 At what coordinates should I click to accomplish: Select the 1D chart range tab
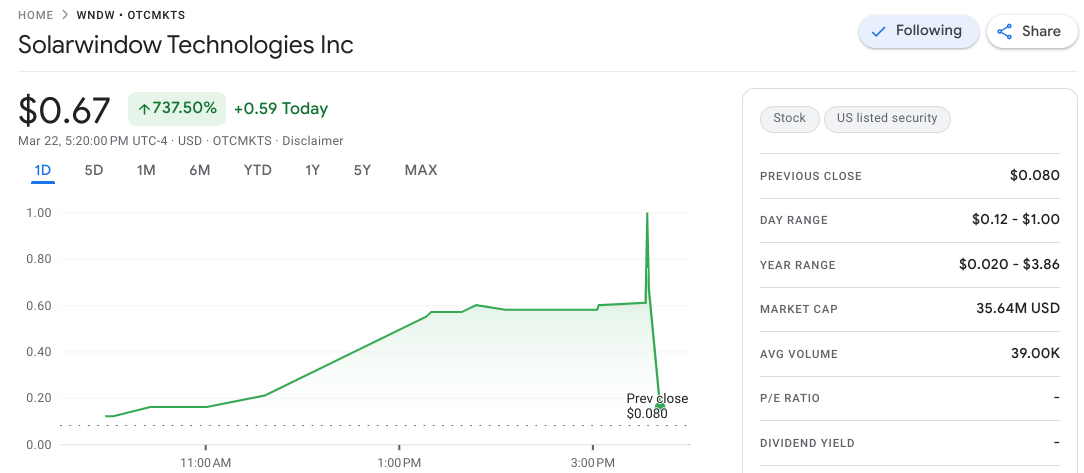(x=42, y=170)
